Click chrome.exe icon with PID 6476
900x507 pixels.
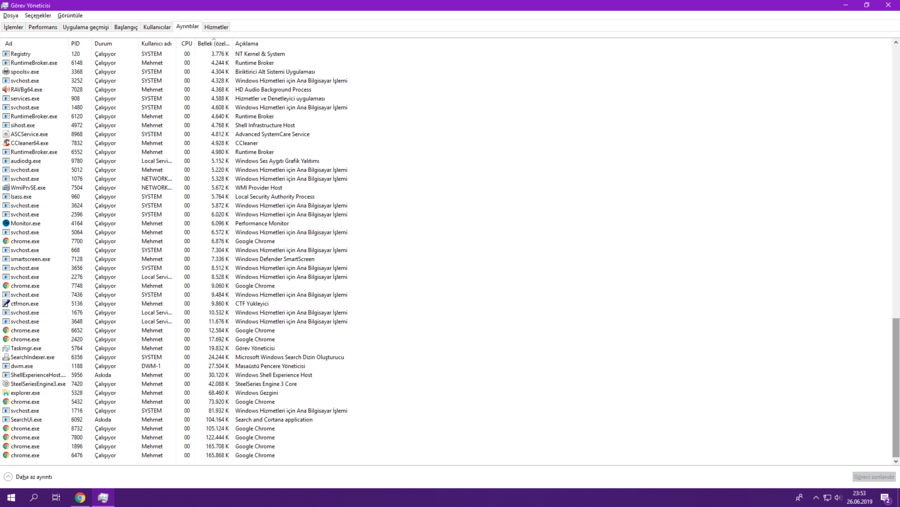coord(6,455)
